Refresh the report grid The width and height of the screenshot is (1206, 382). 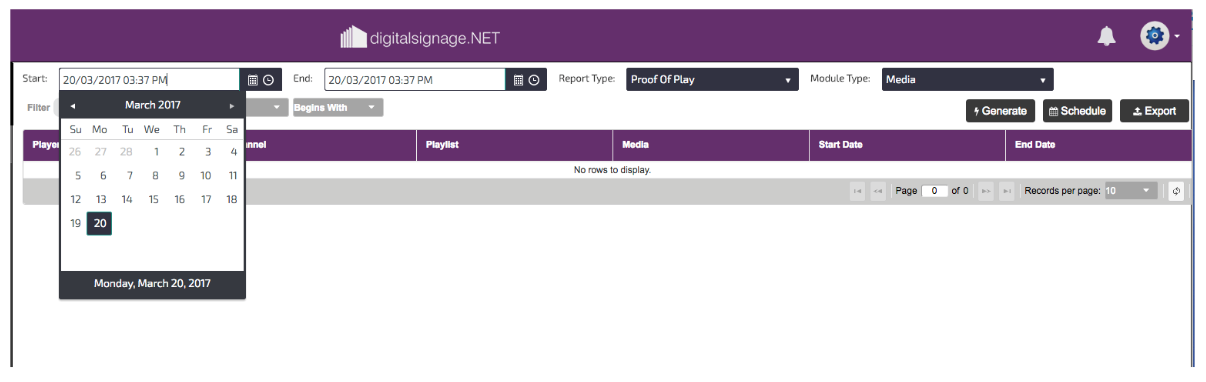[x=1176, y=191]
